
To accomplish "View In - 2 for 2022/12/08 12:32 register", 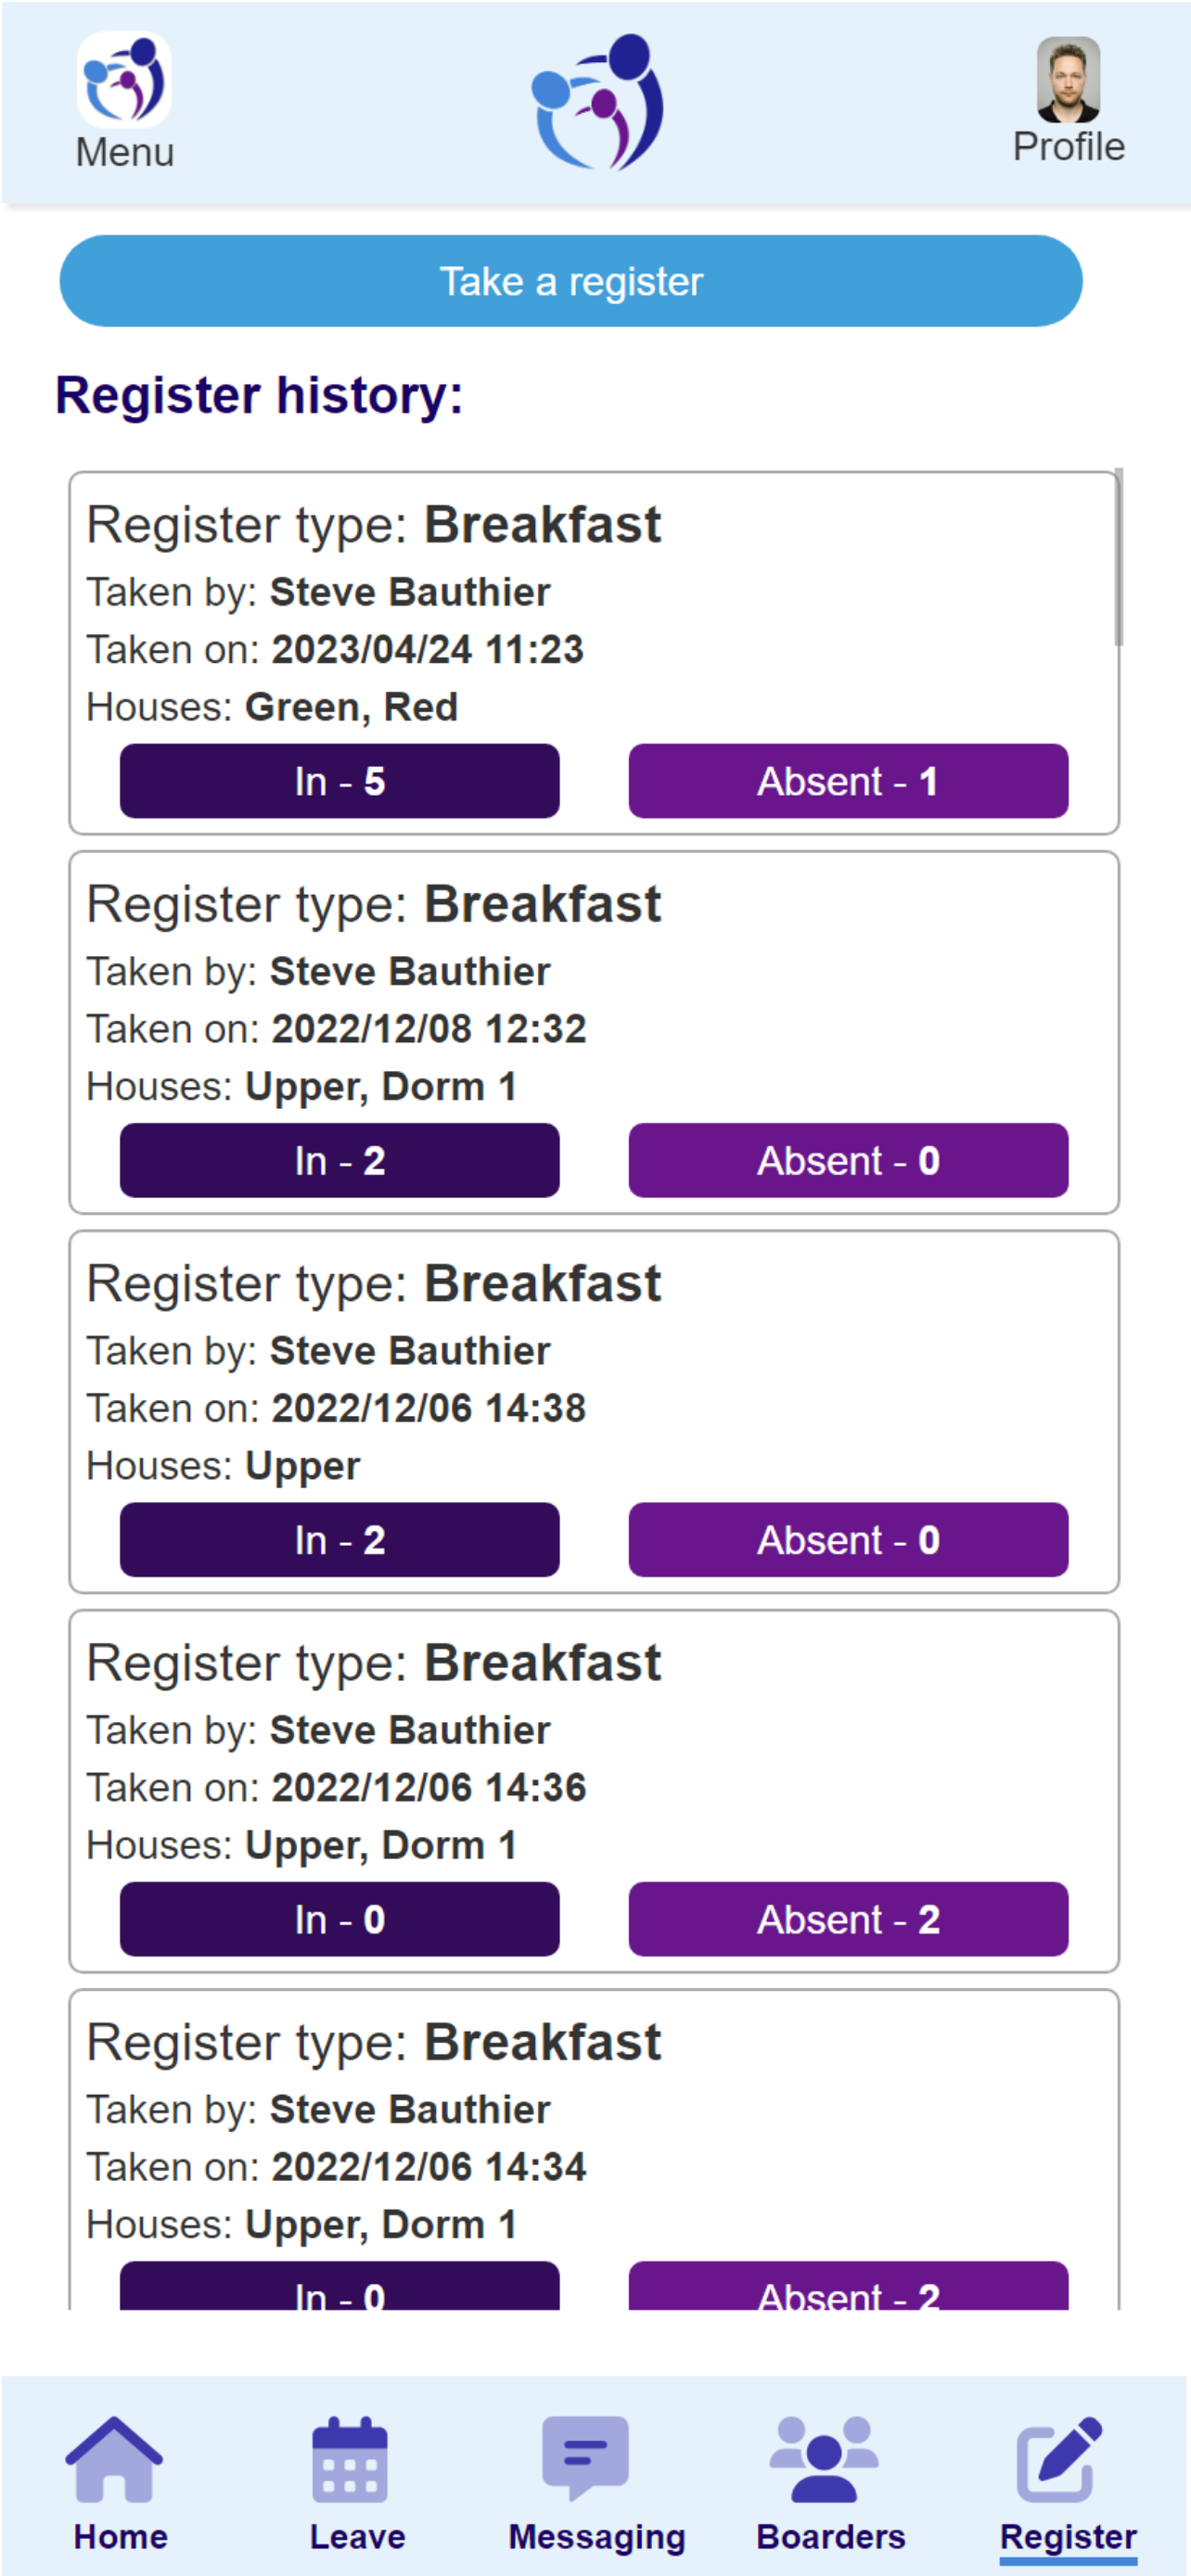I will click(x=340, y=1160).
